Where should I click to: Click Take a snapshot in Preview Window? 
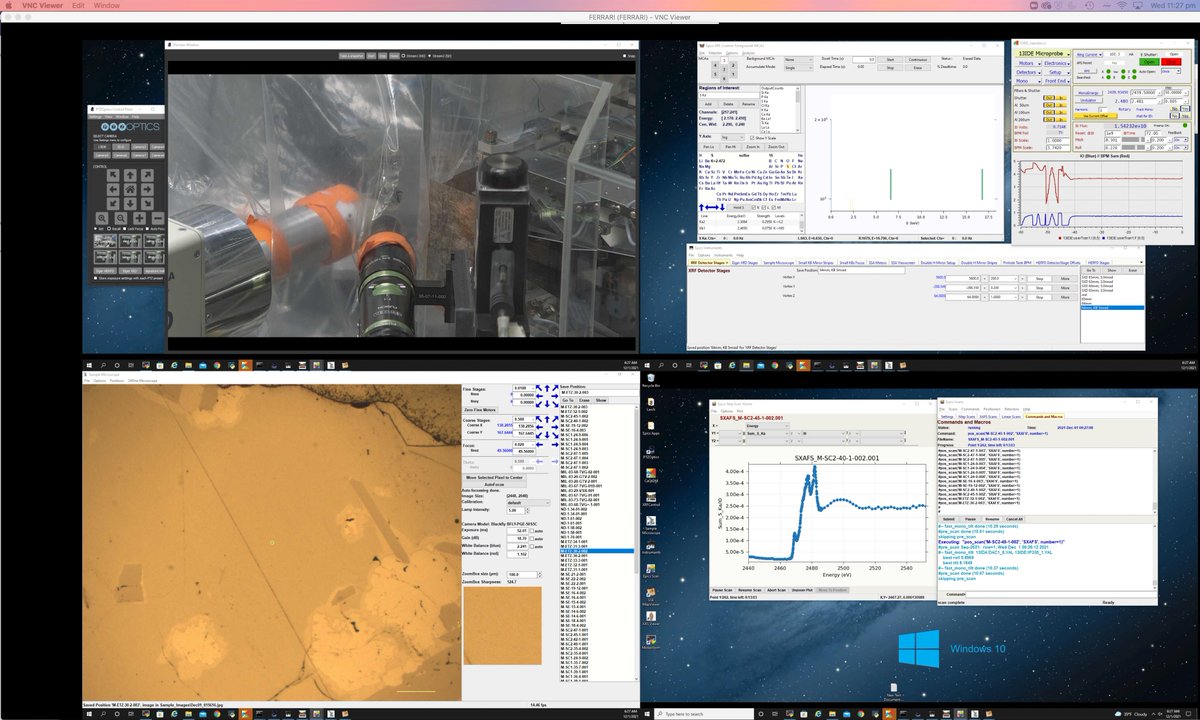[x=350, y=56]
